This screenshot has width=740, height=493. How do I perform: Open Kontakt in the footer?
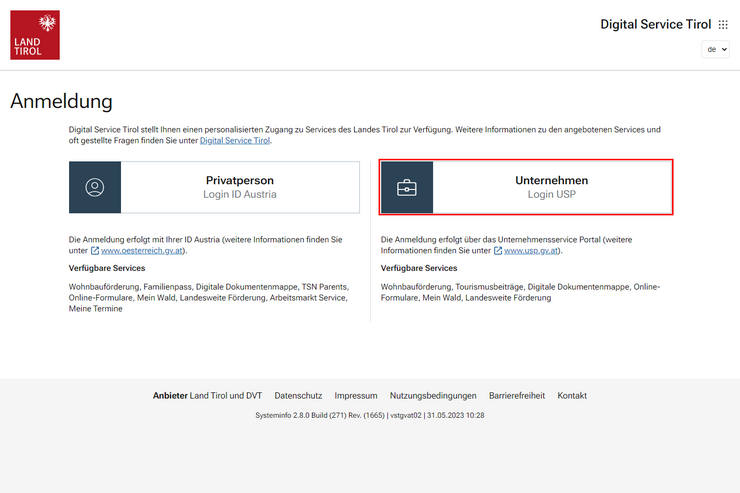tap(572, 396)
